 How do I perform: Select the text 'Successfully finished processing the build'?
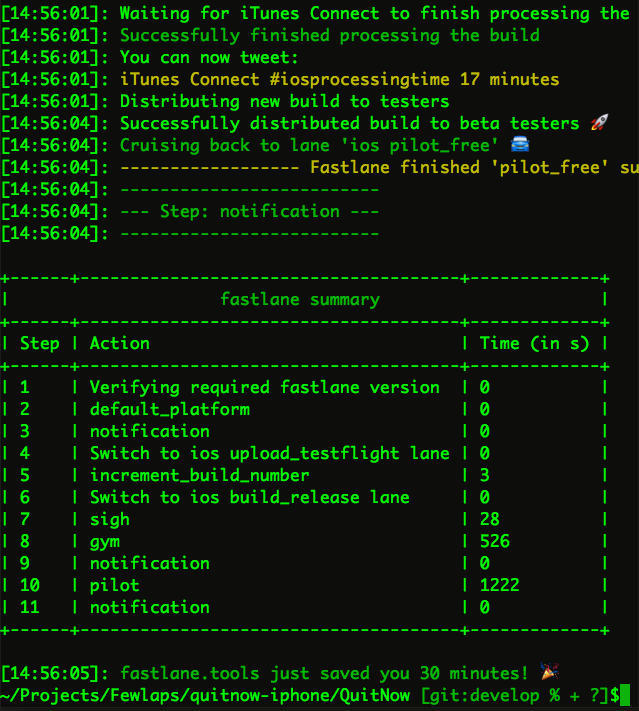point(330,35)
